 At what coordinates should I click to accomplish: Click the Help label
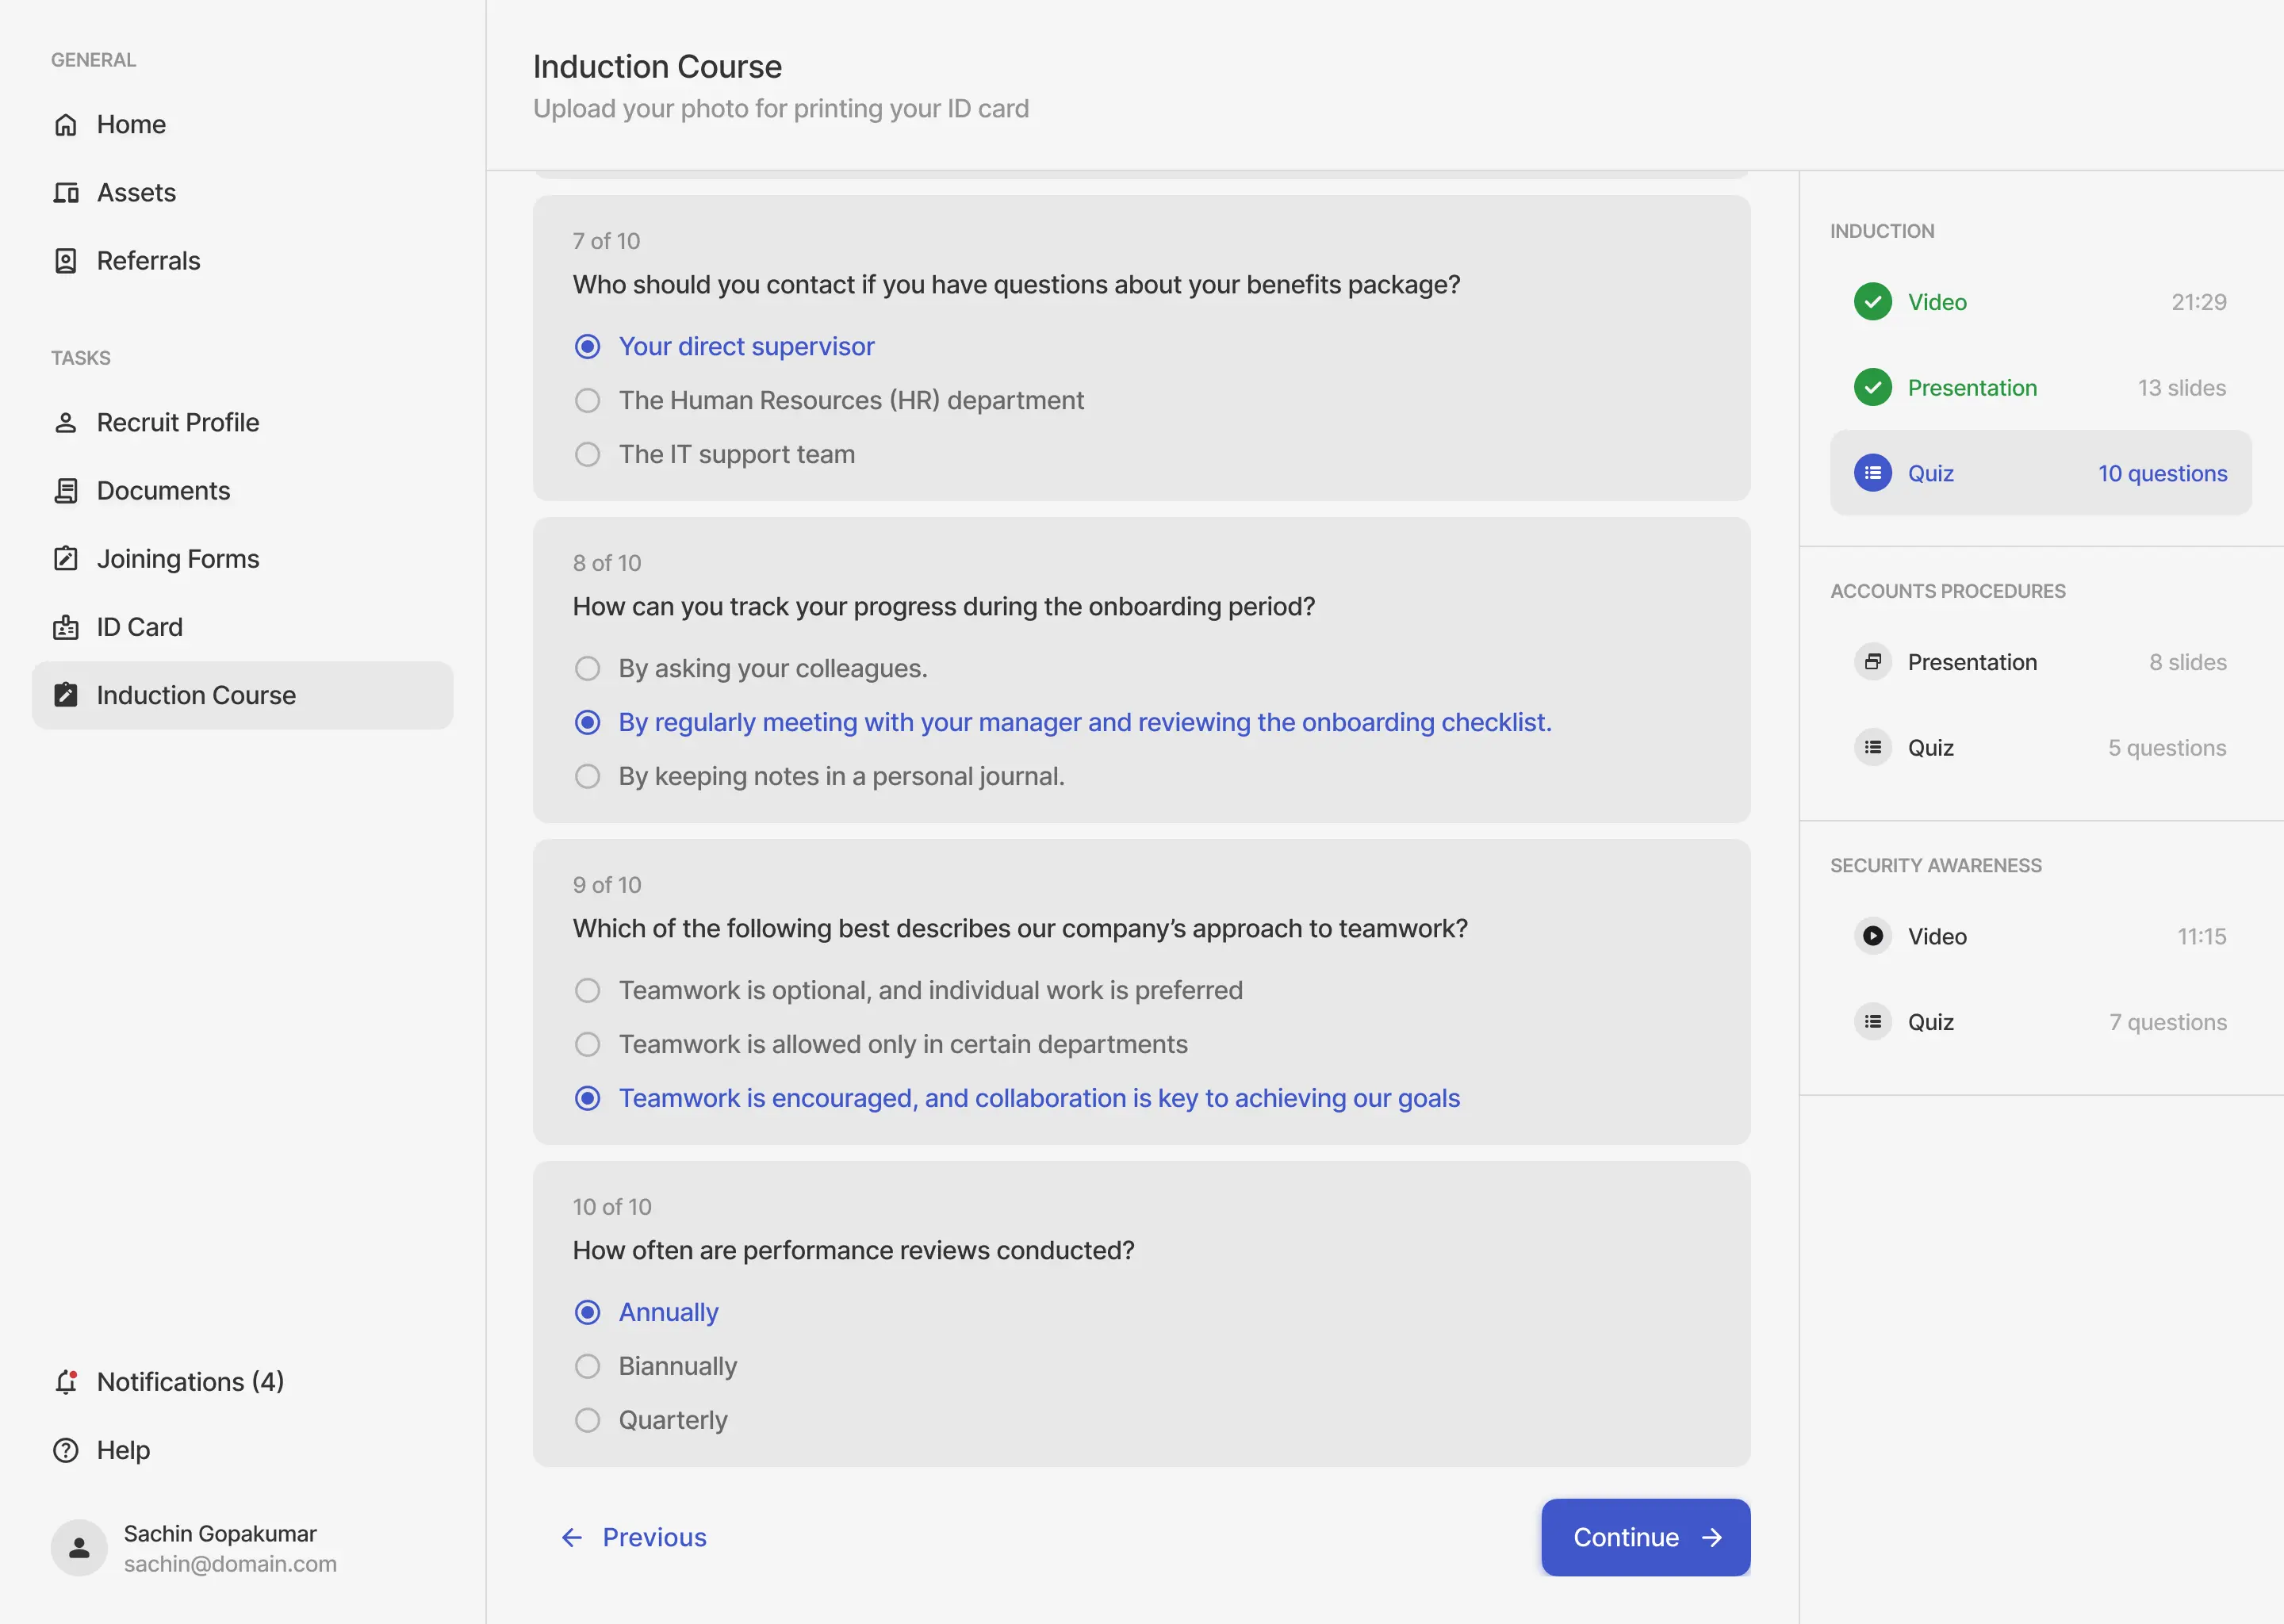123,1450
